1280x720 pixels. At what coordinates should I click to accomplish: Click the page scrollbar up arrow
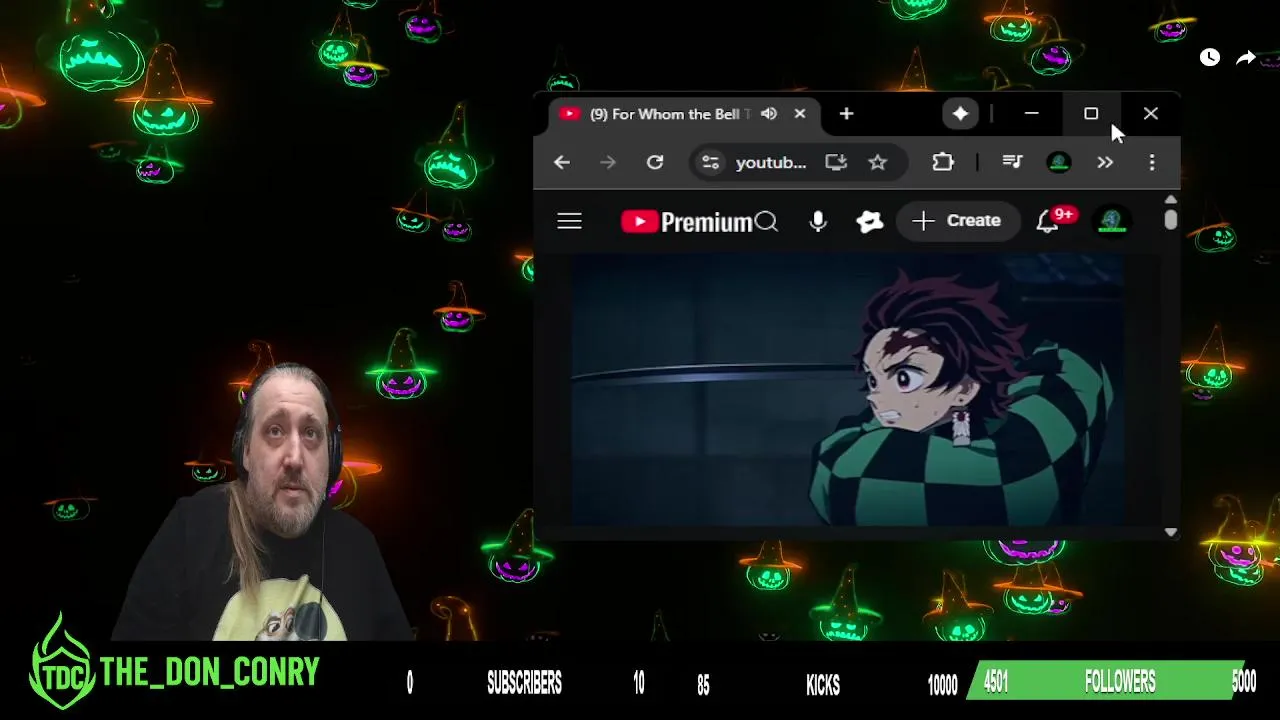point(1171,200)
